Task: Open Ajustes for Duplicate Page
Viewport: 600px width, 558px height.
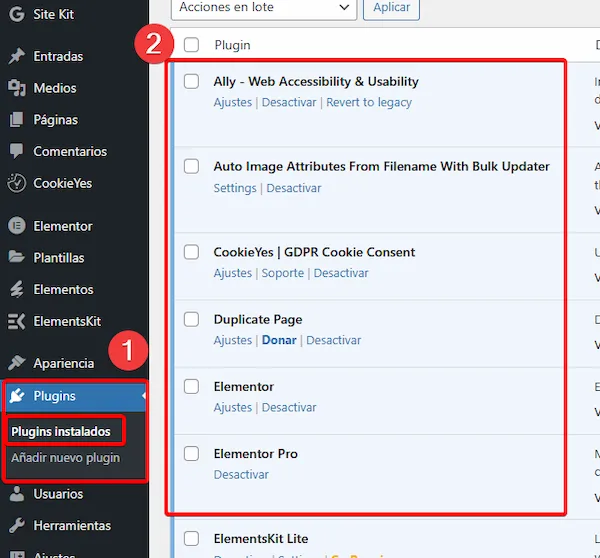Action: 233,340
